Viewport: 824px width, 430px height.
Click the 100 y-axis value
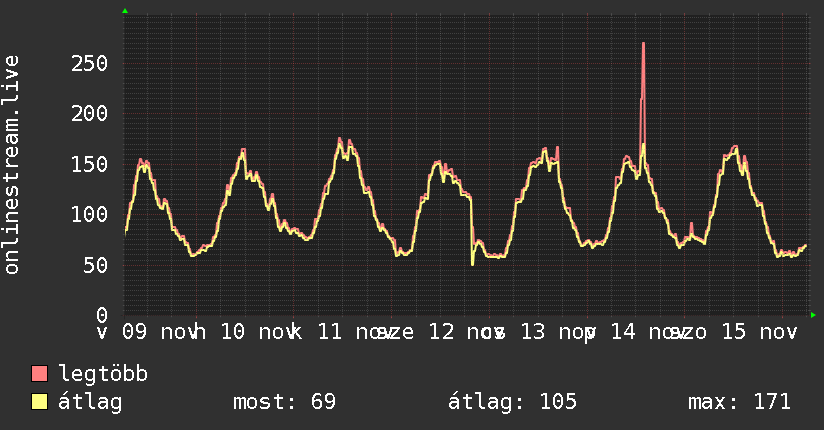click(x=89, y=214)
